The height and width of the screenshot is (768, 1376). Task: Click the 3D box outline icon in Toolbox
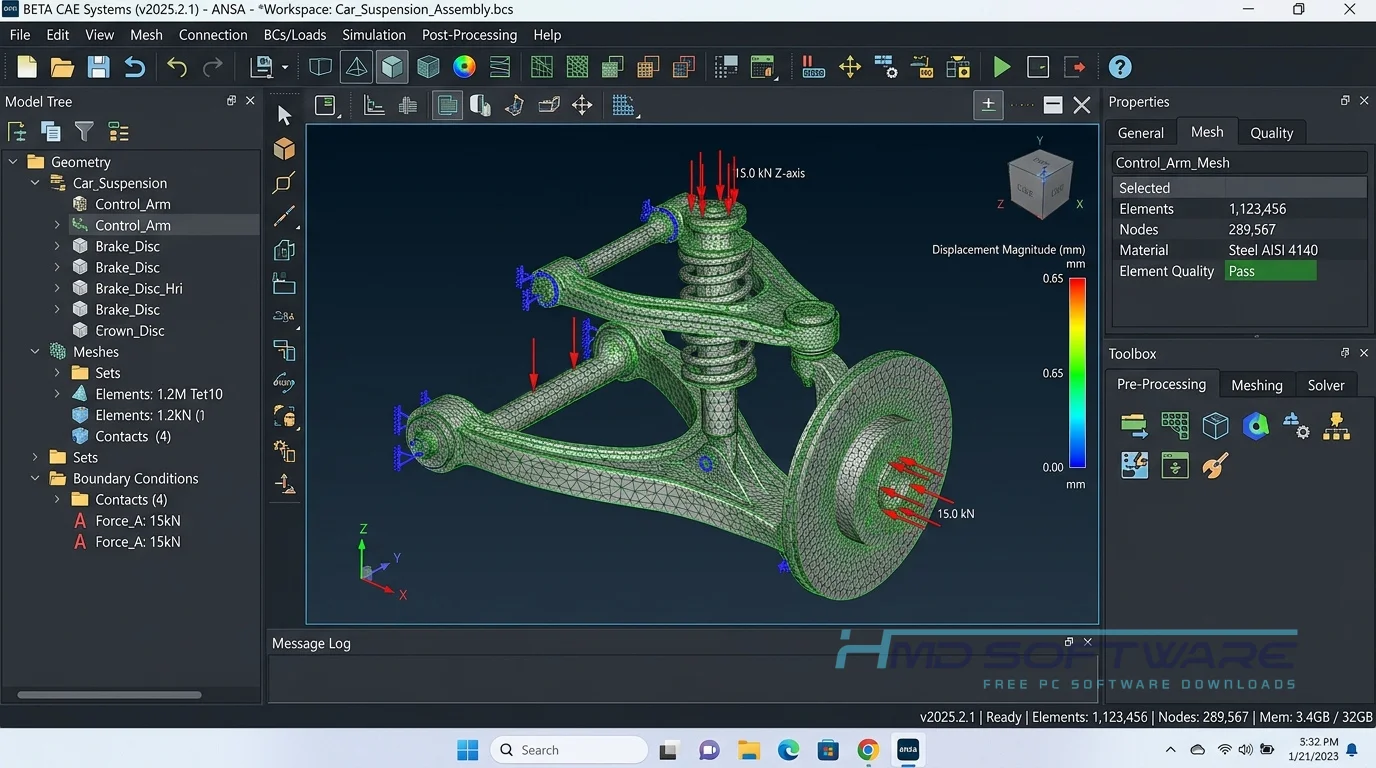click(1215, 426)
